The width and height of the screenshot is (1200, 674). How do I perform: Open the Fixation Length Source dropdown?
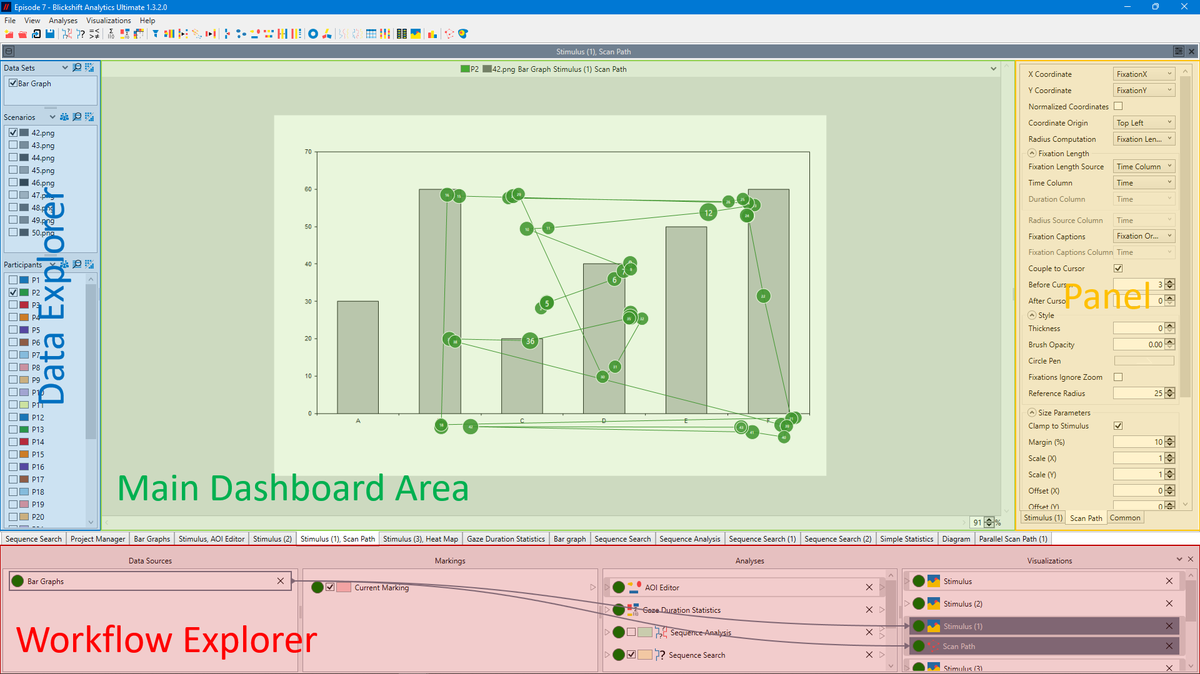click(1144, 167)
